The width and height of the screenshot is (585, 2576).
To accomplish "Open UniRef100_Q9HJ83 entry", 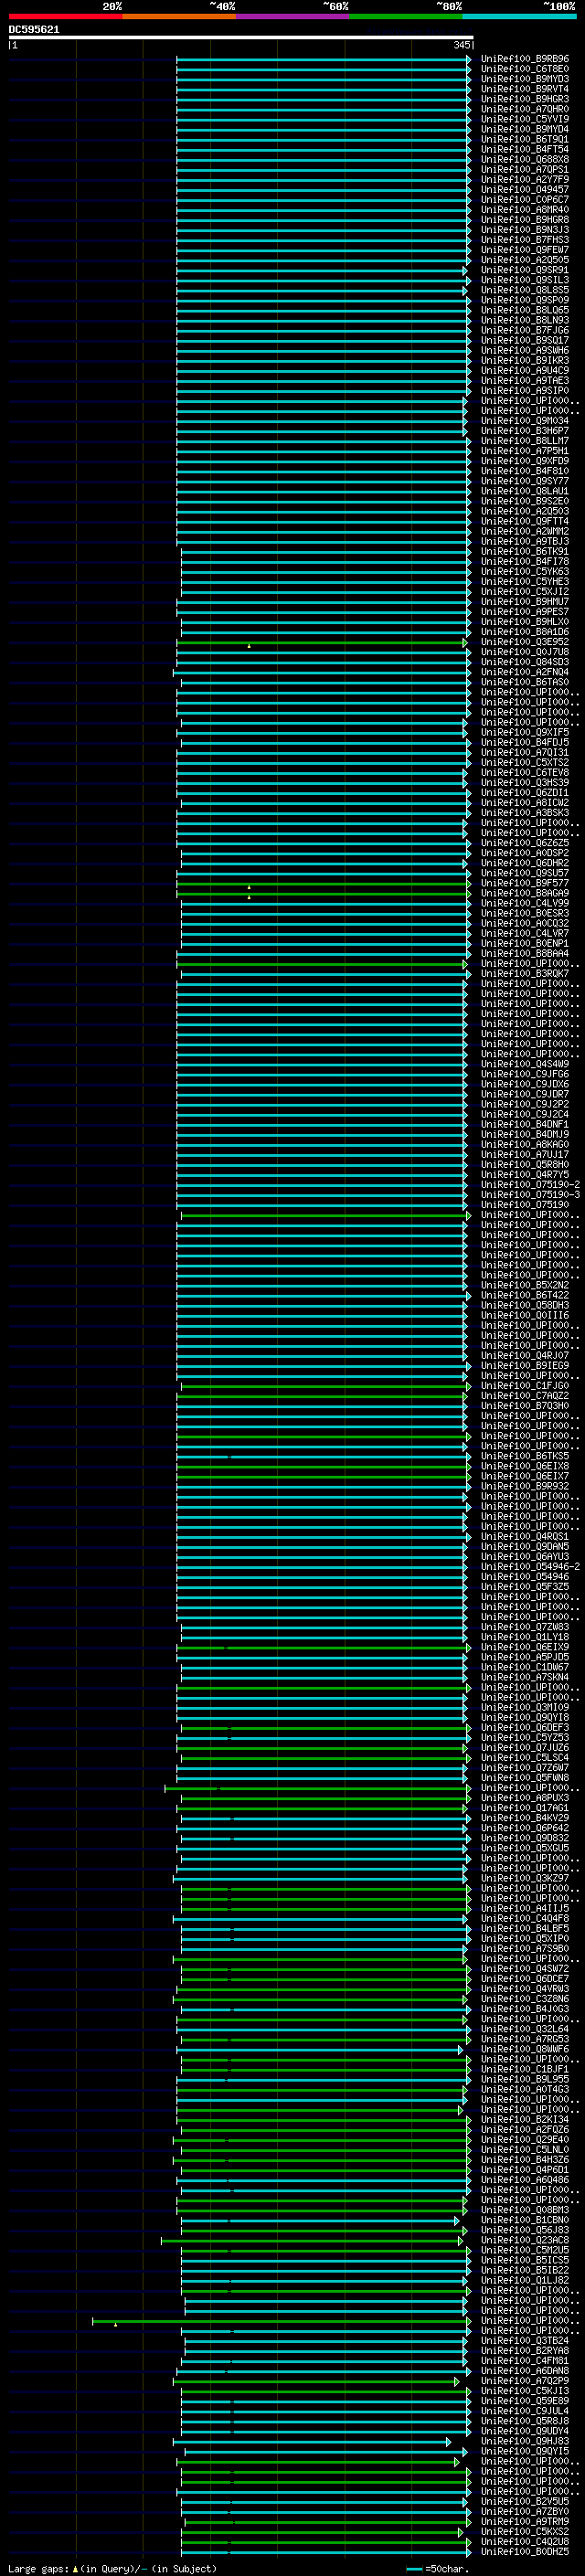I will pos(525,2440).
